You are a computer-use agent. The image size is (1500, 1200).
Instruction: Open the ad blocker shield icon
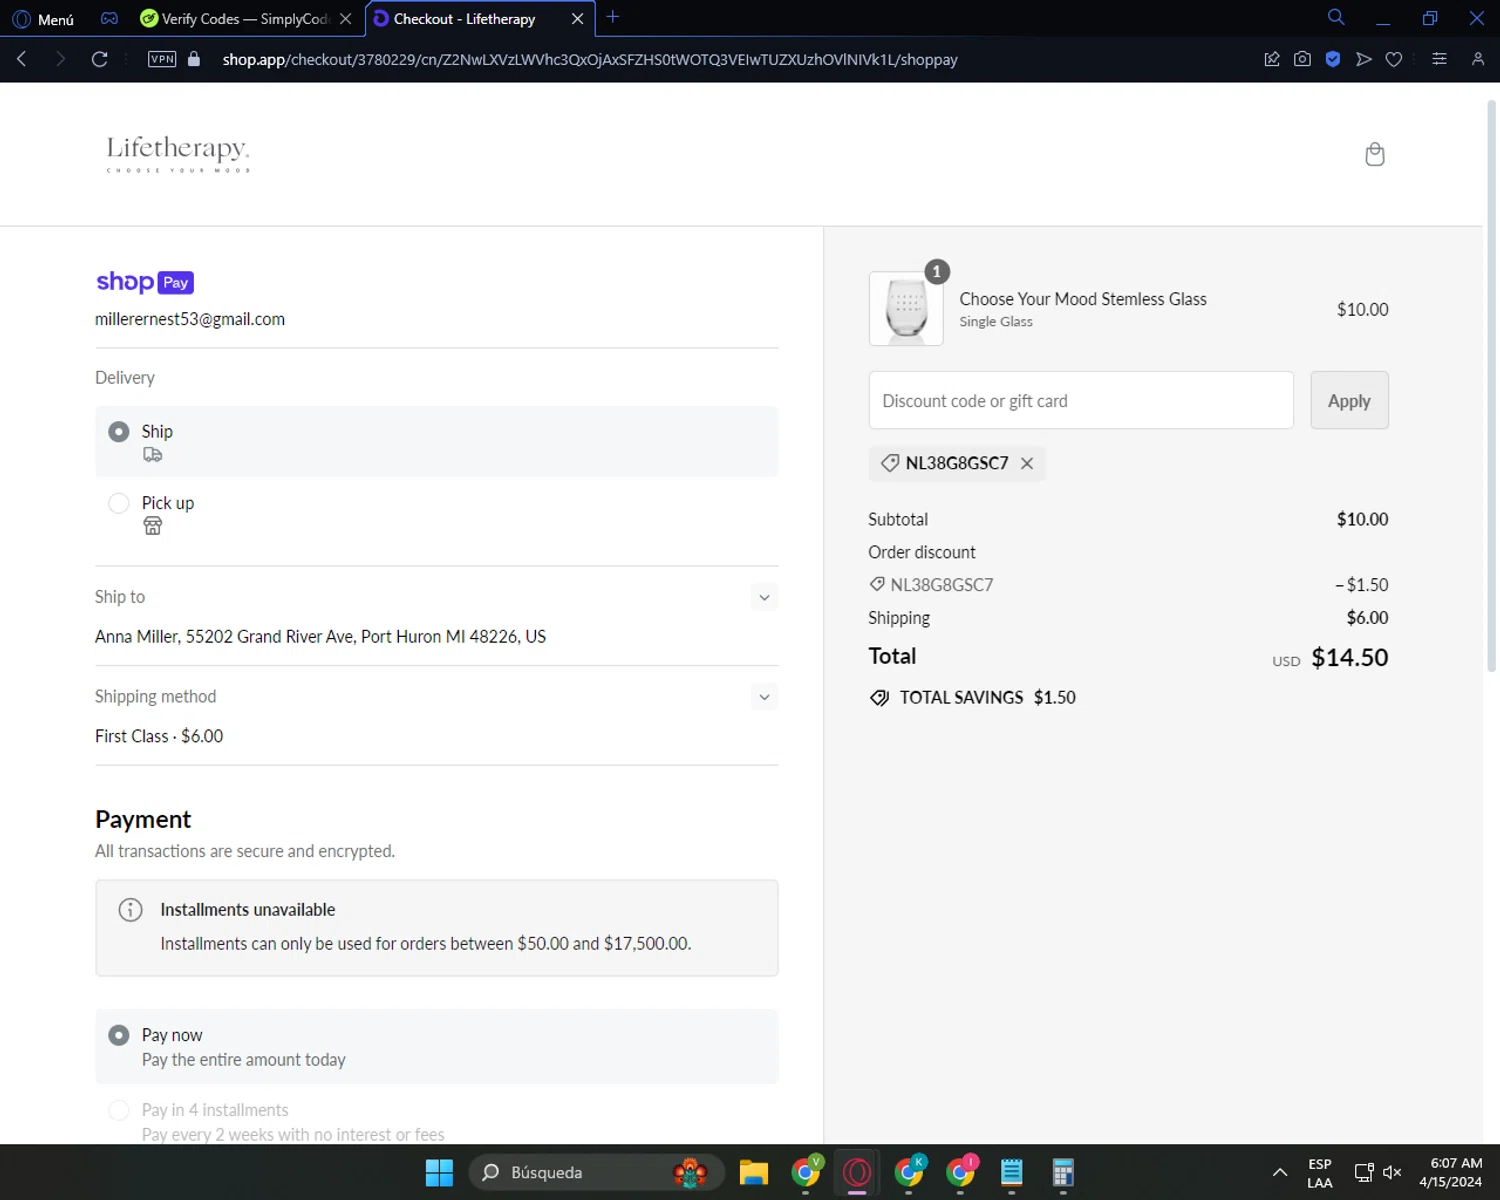tap(1333, 59)
